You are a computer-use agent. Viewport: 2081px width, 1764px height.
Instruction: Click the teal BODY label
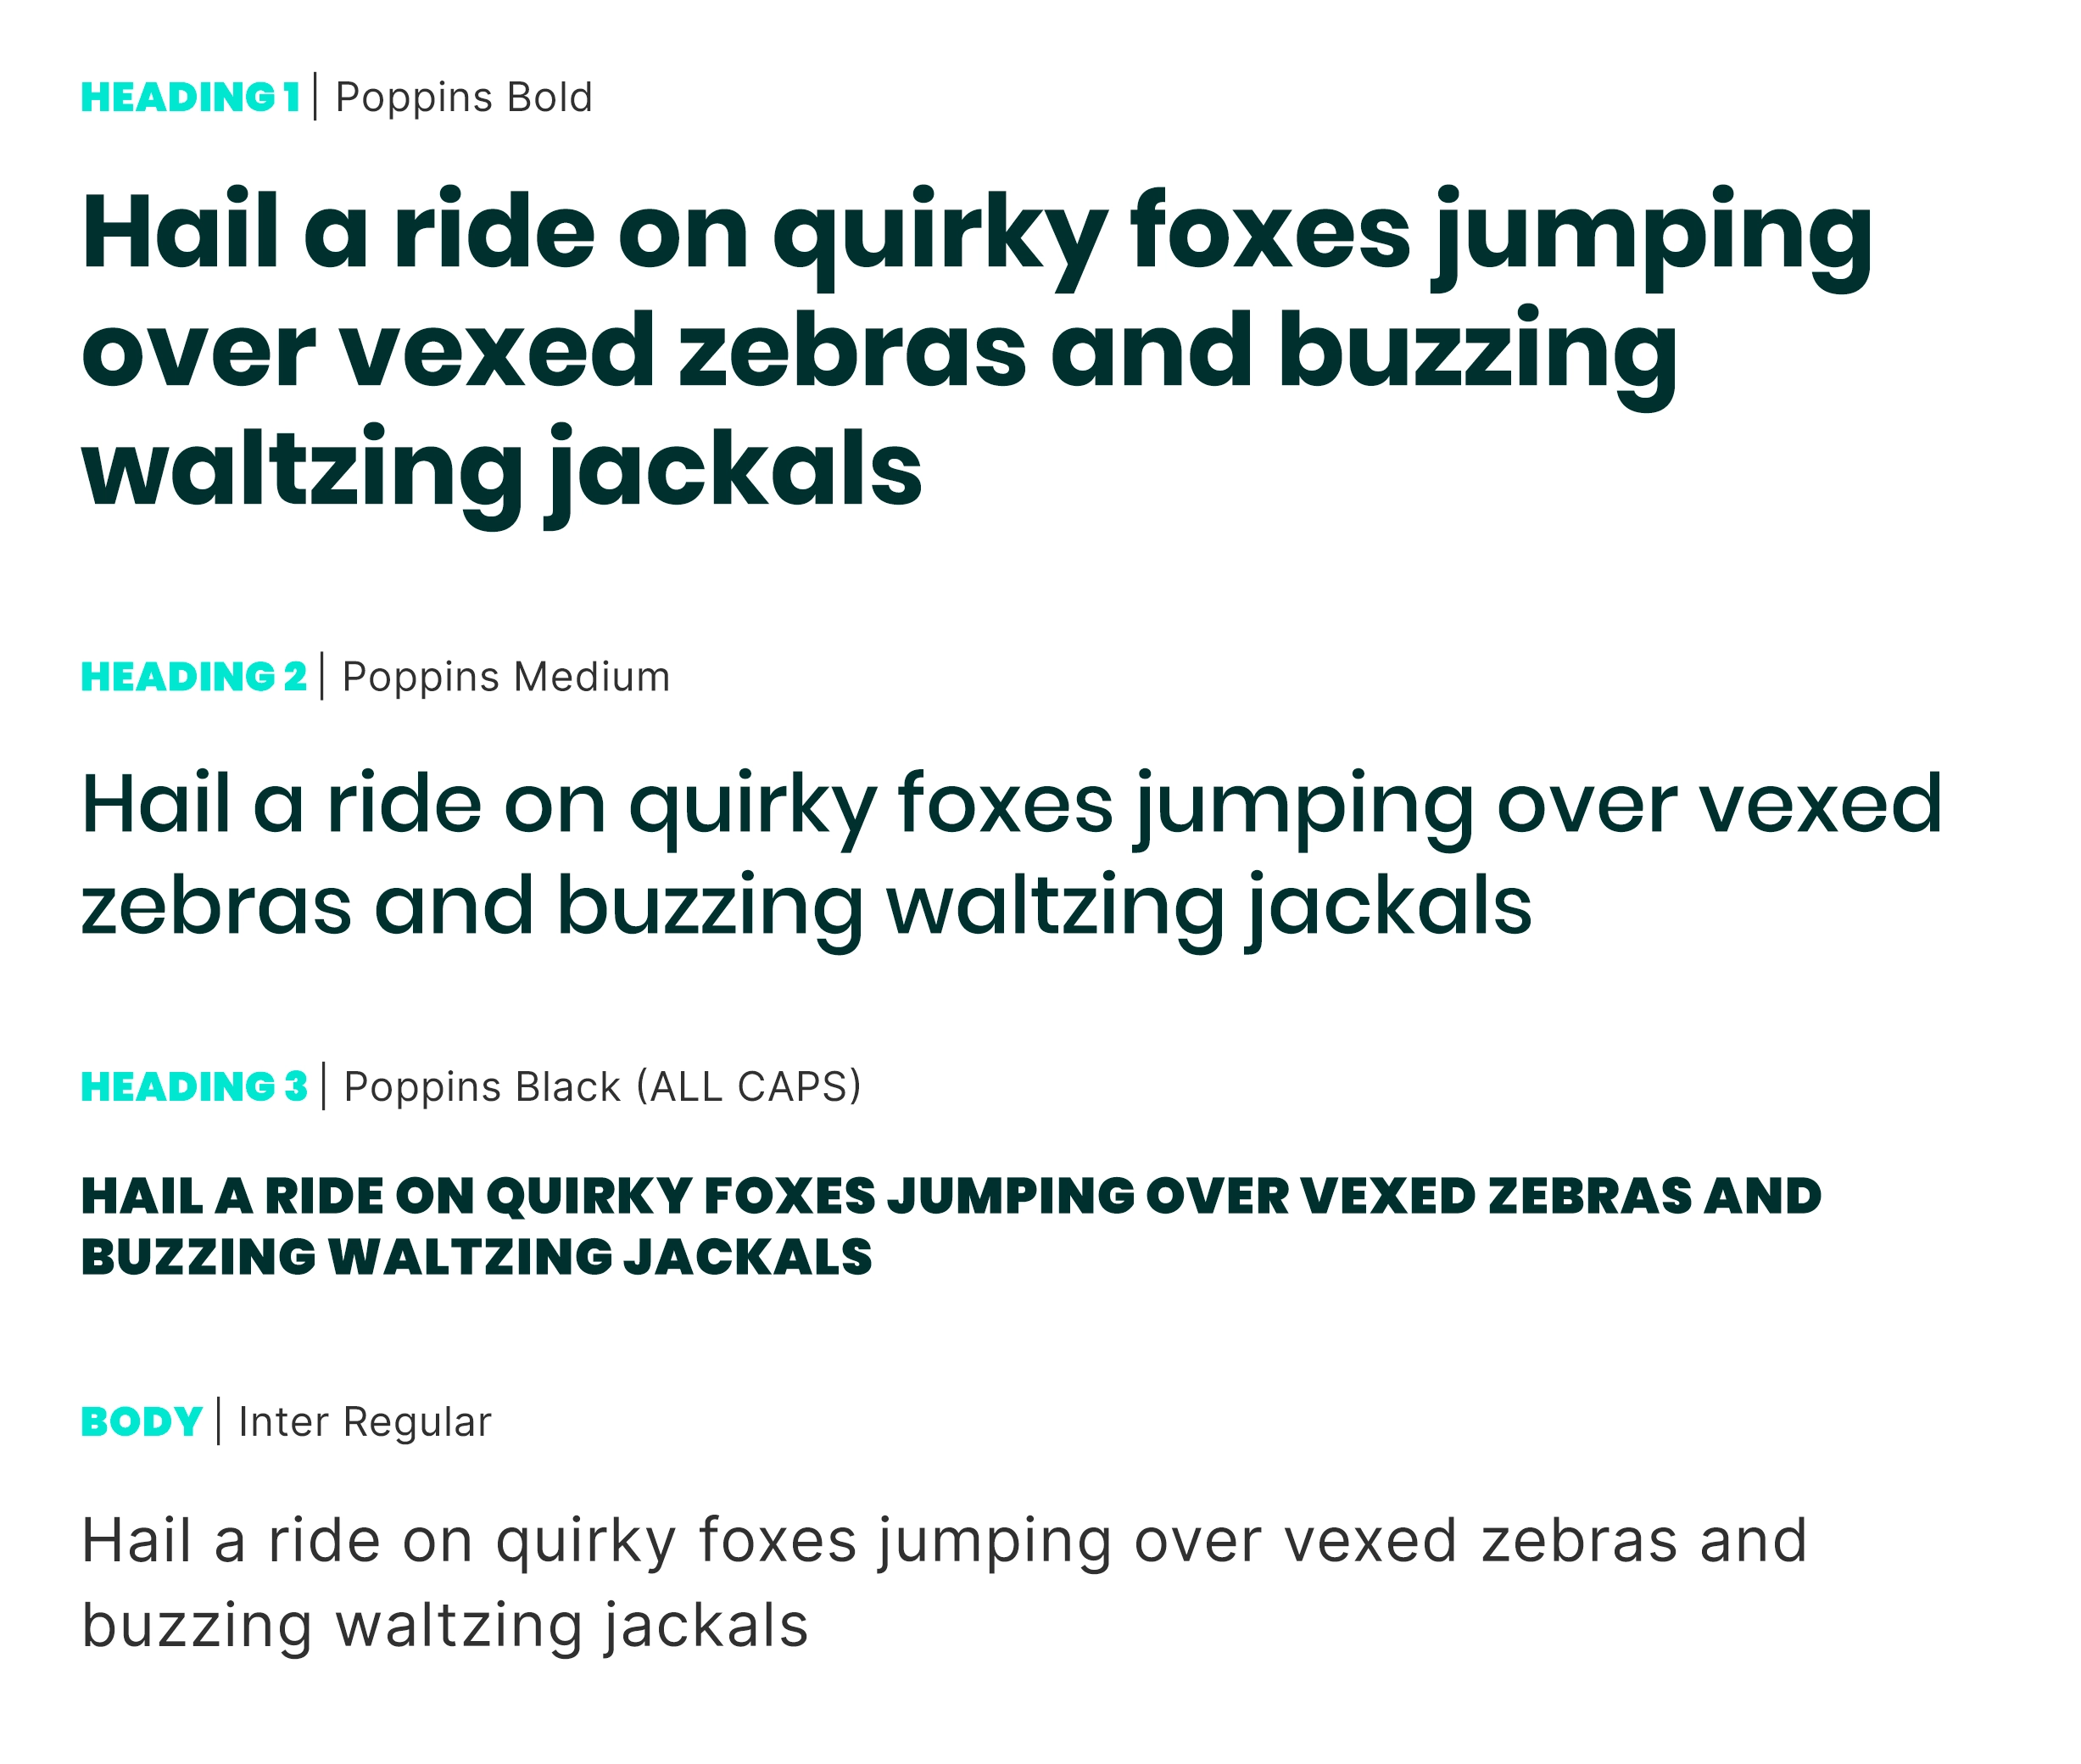(x=141, y=1422)
